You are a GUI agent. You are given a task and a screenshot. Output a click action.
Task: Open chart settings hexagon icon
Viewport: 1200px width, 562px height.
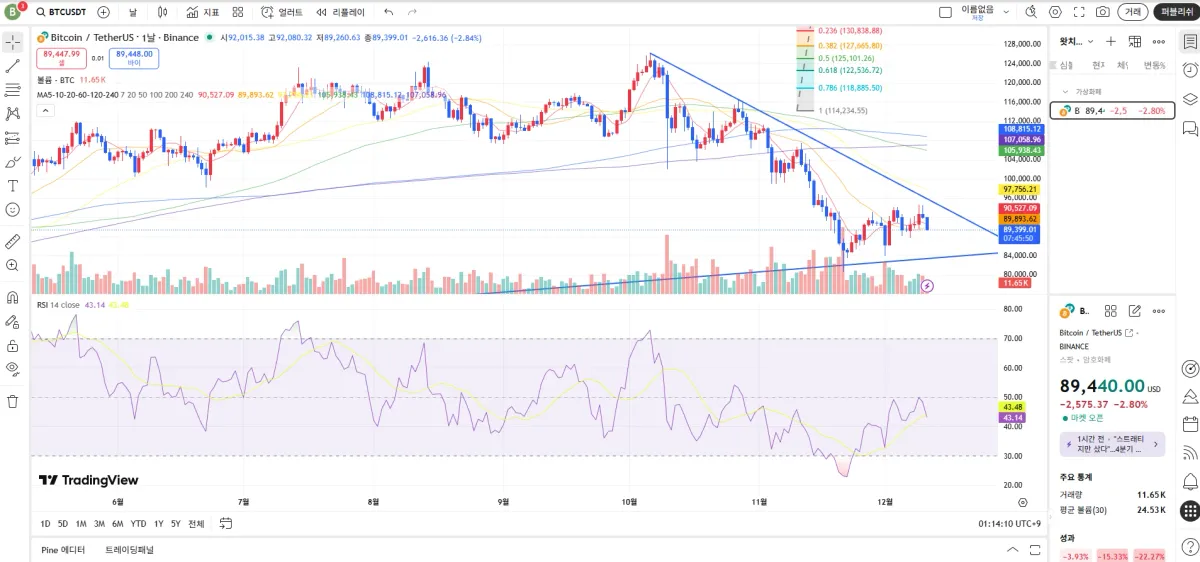pyautogui.click(x=1055, y=12)
